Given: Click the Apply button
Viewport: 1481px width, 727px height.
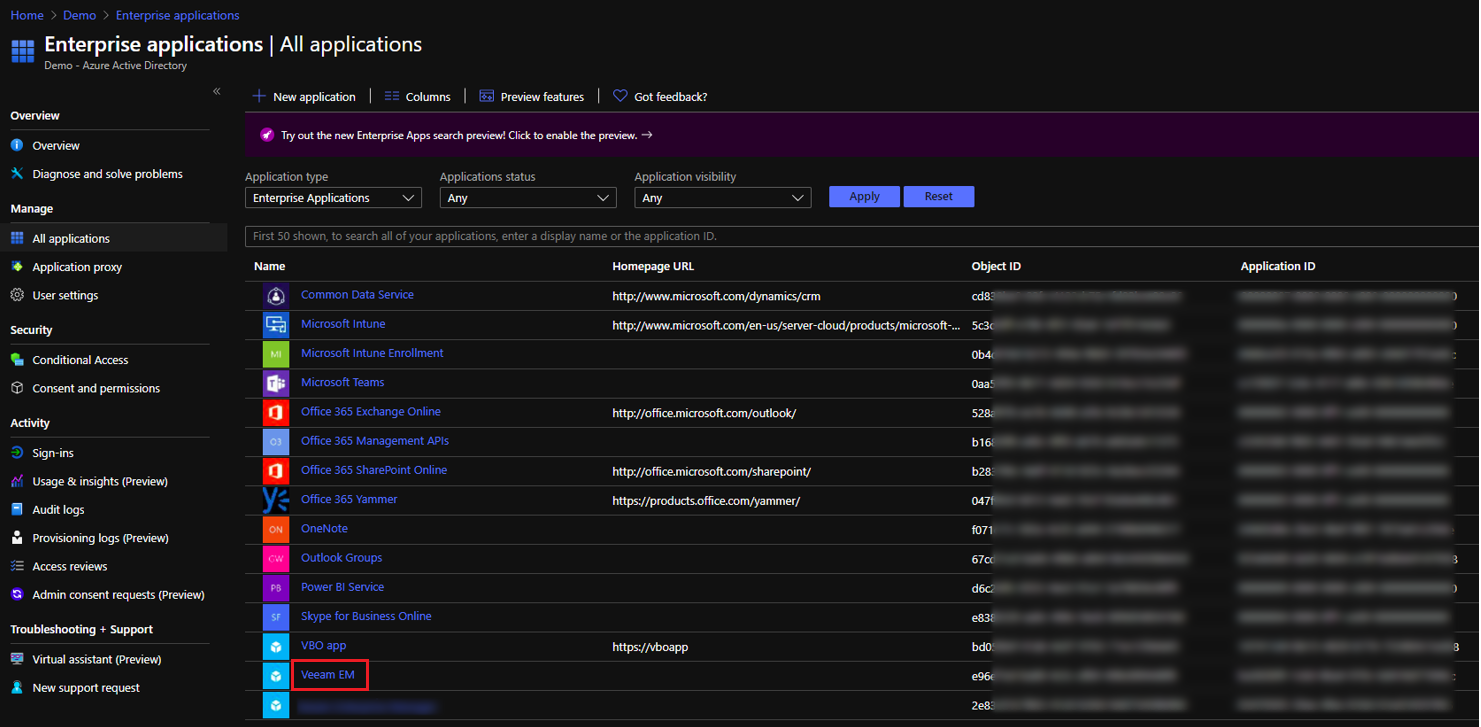Looking at the screenshot, I should (864, 196).
